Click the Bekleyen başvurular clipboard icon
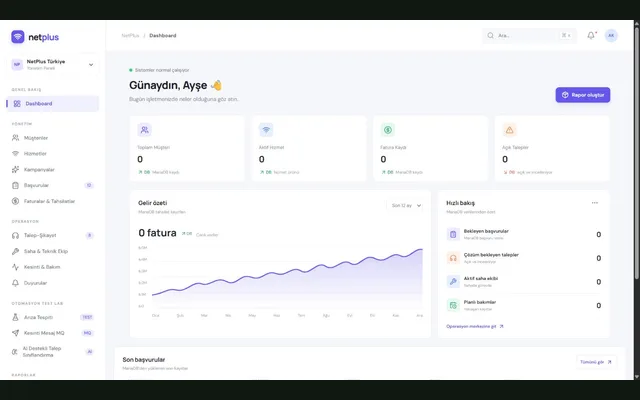 pyautogui.click(x=453, y=234)
